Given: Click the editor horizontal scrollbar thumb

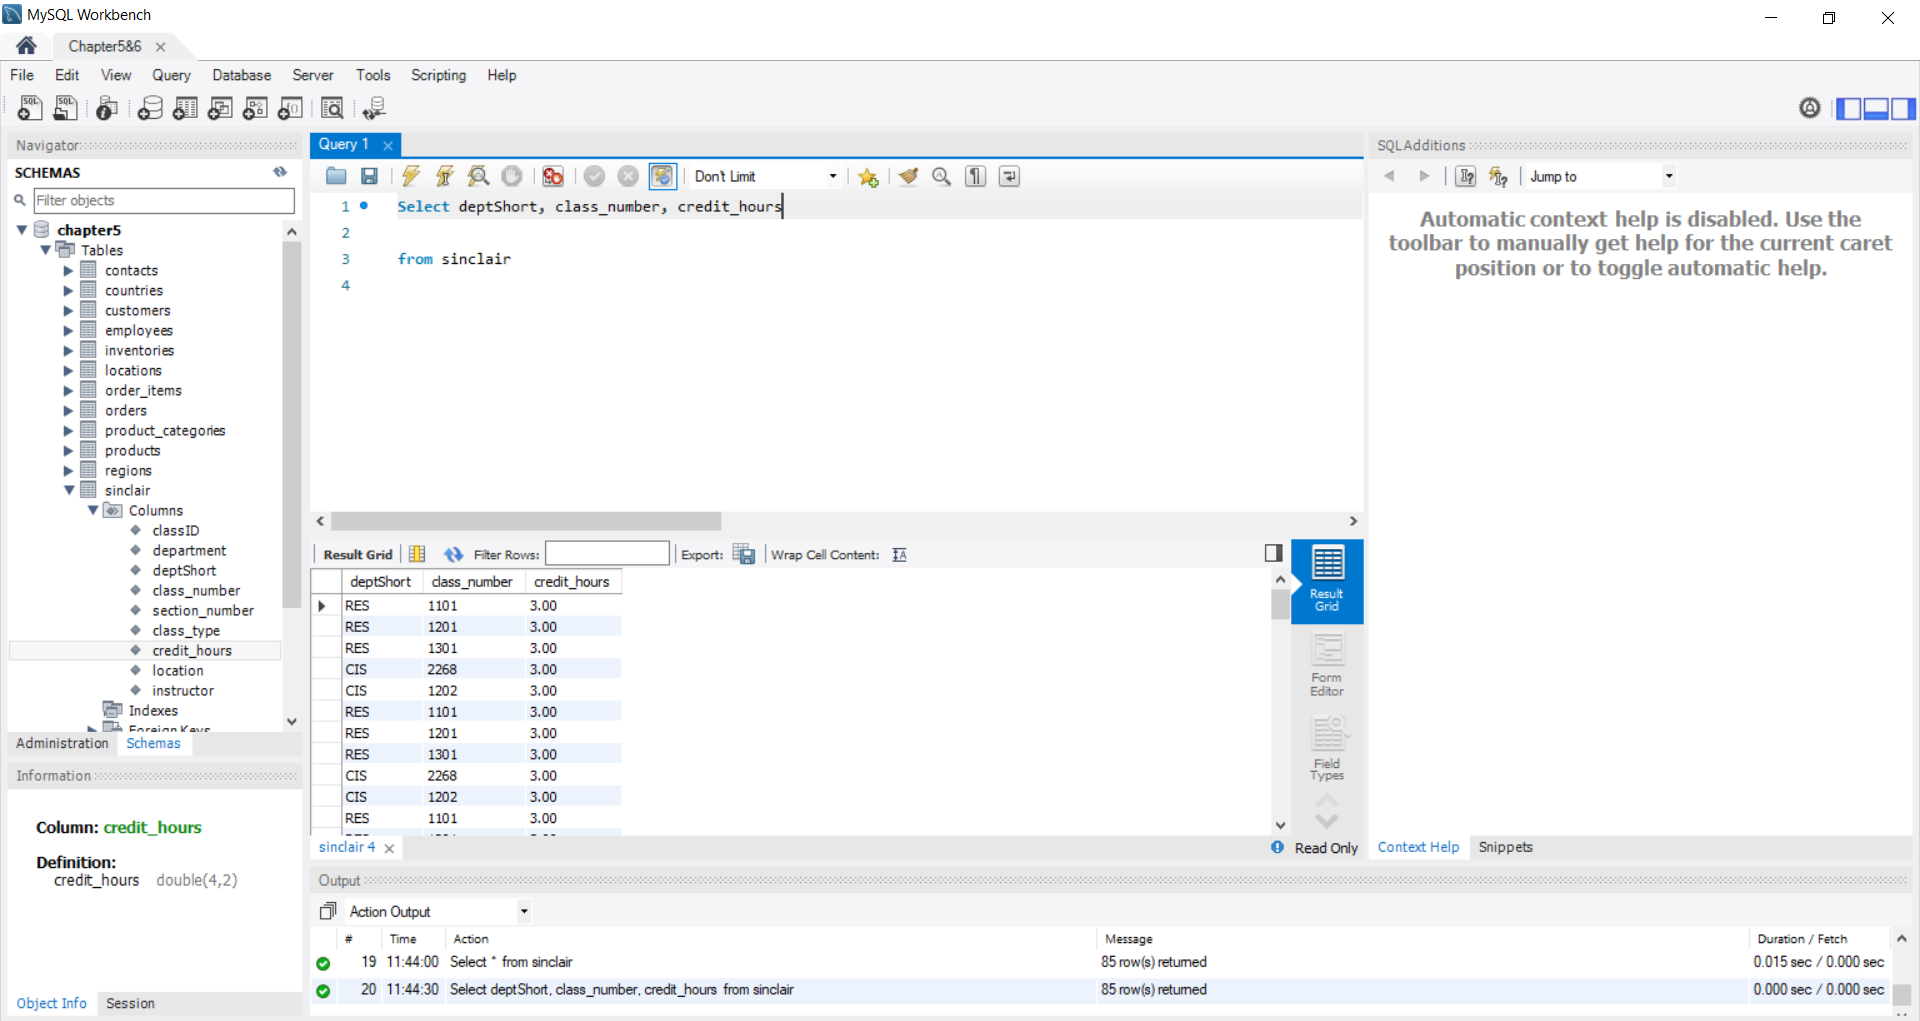Looking at the screenshot, I should tap(526, 521).
